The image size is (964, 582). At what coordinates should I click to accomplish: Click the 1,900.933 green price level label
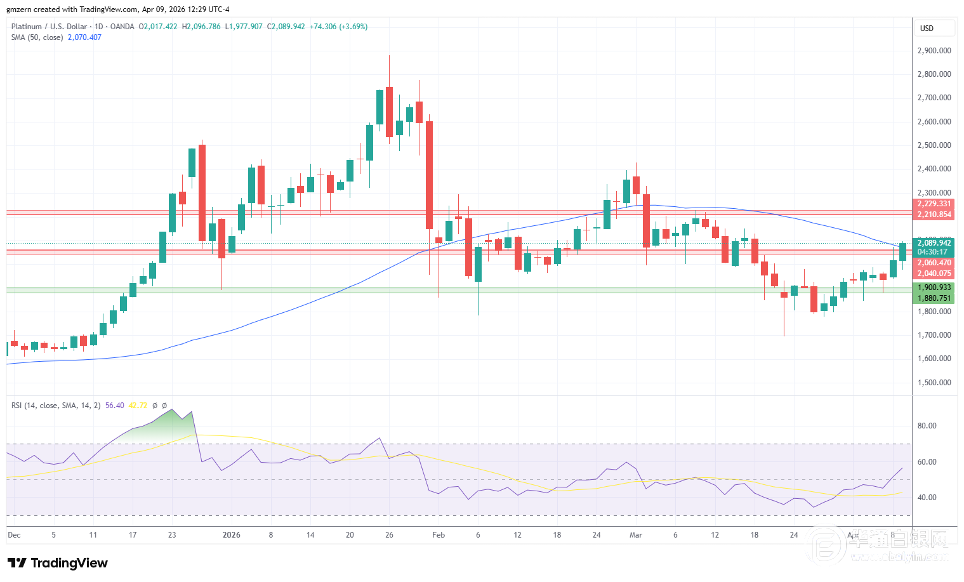pyautogui.click(x=932, y=287)
